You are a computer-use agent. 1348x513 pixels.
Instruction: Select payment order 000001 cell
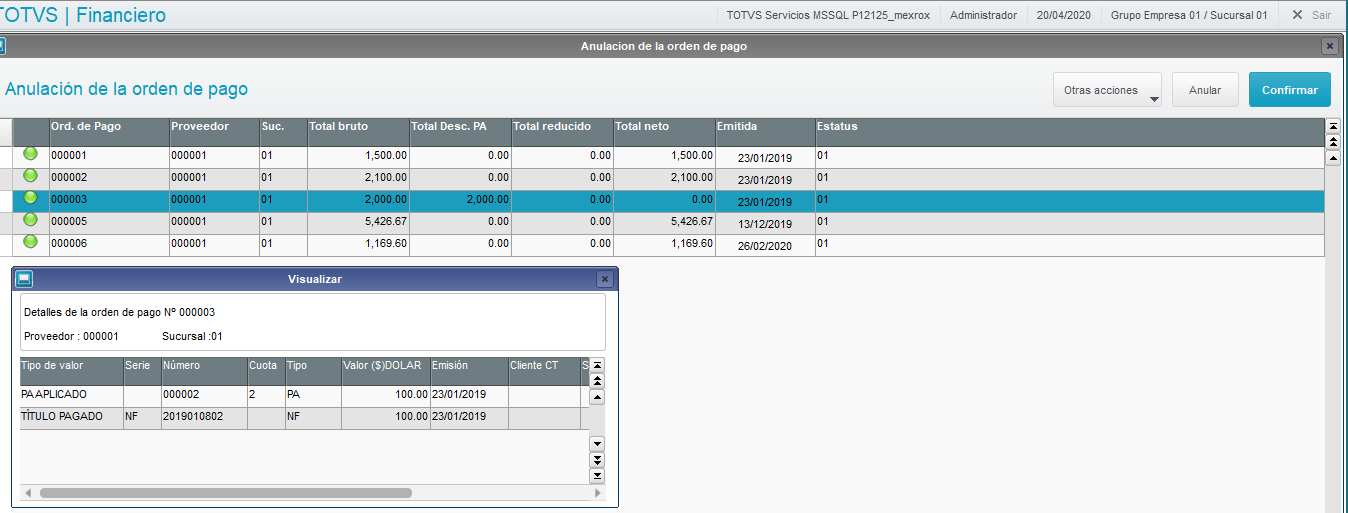pos(108,157)
